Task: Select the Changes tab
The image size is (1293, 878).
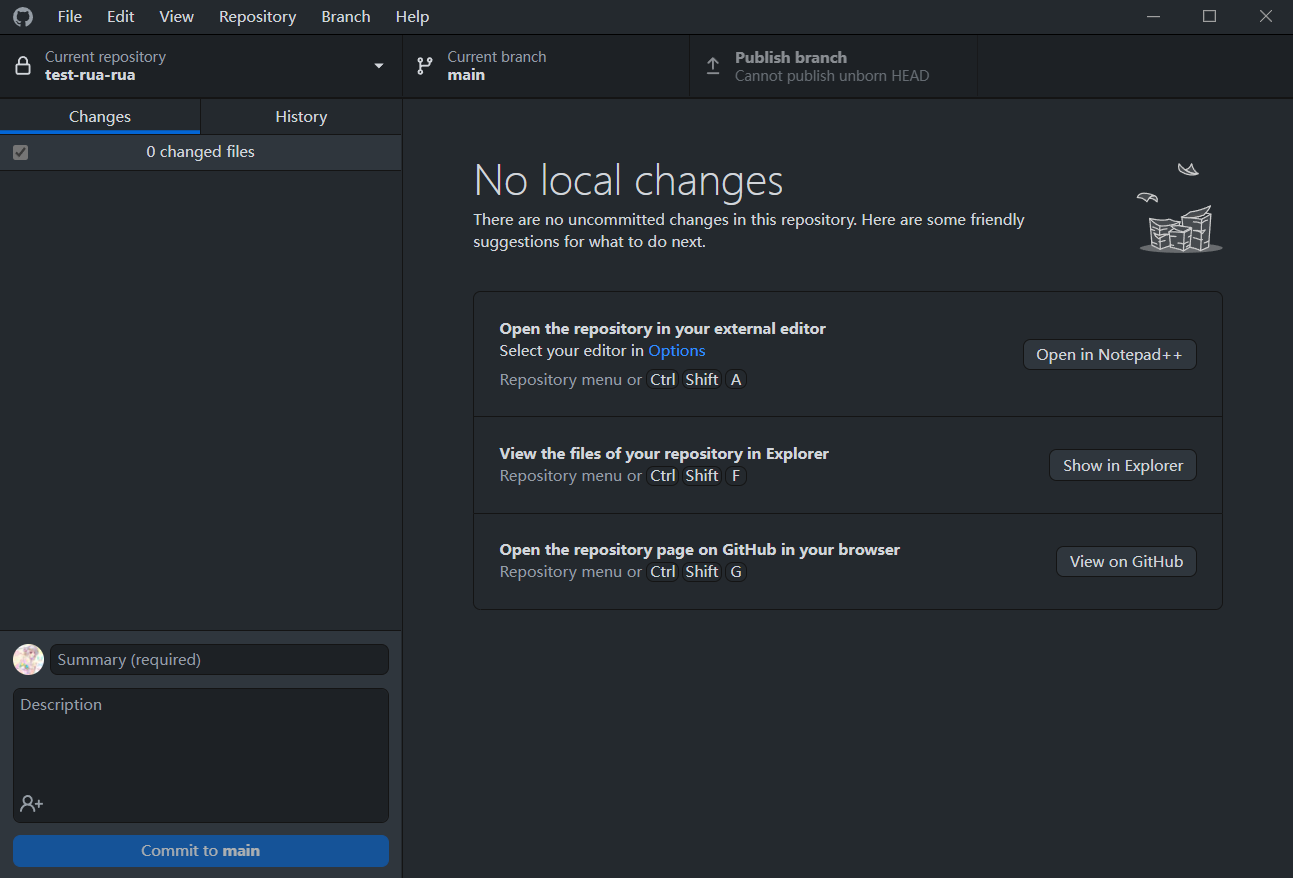Action: pyautogui.click(x=100, y=117)
